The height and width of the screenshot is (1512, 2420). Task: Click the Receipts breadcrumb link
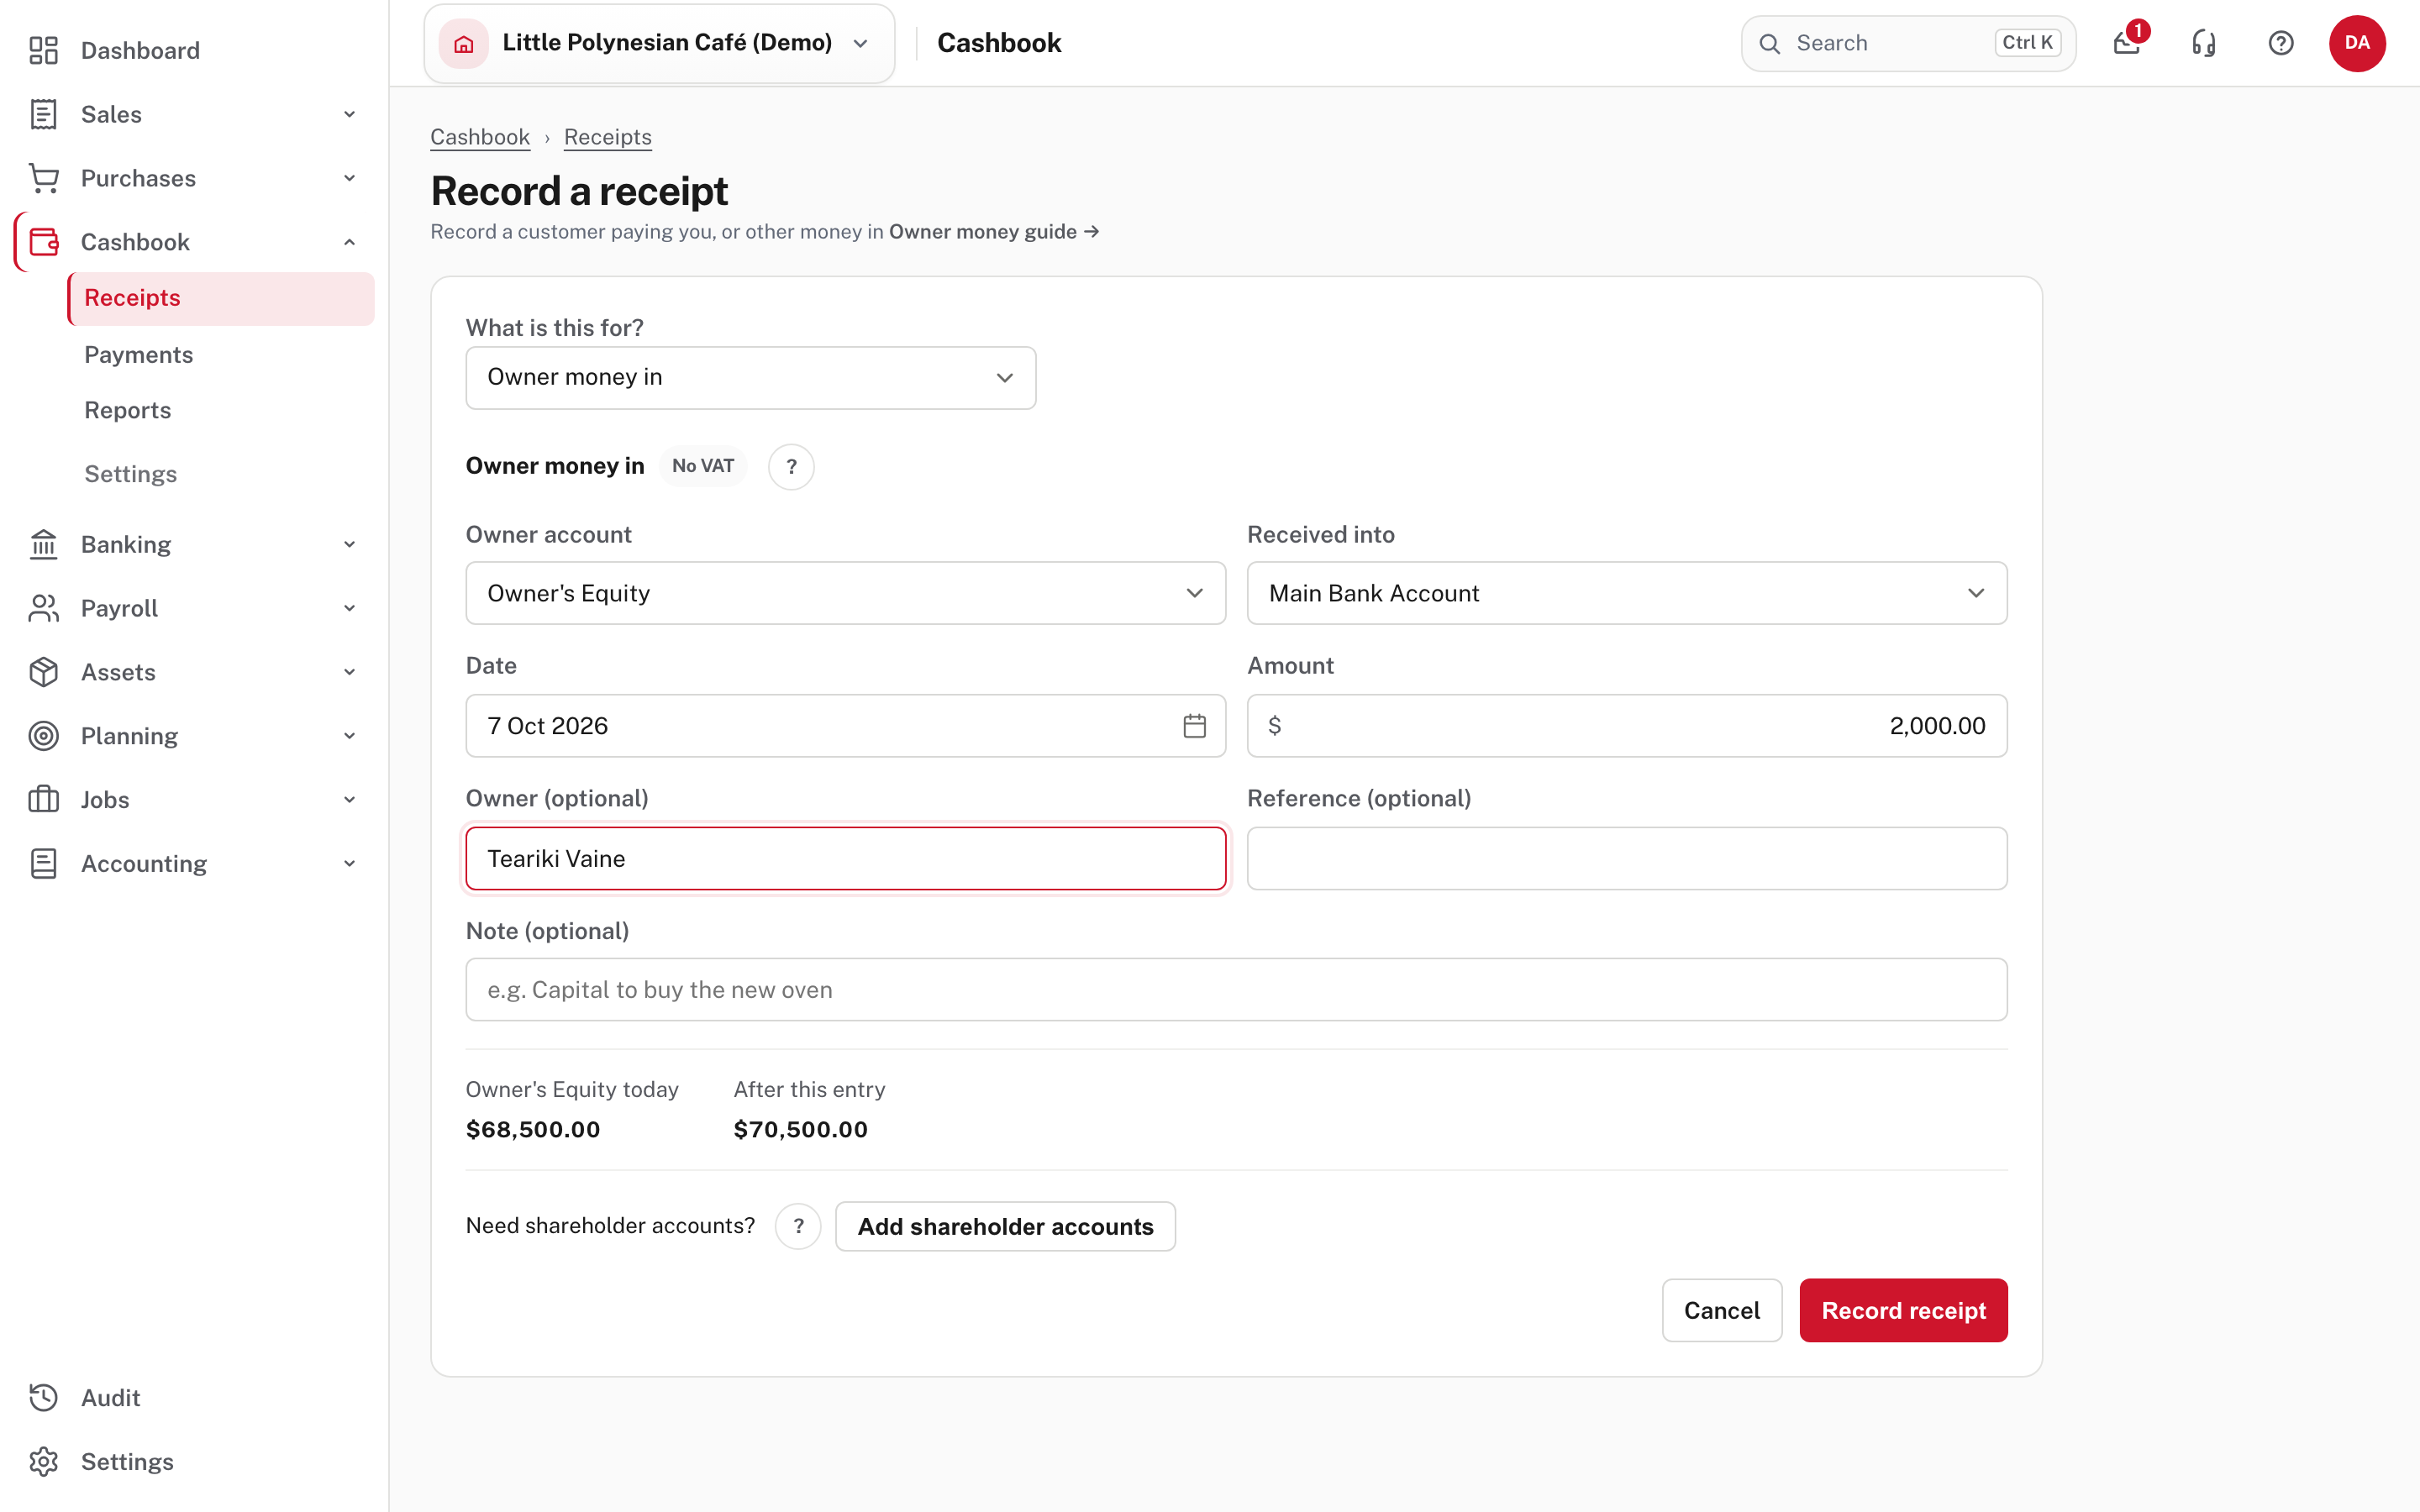tap(608, 137)
